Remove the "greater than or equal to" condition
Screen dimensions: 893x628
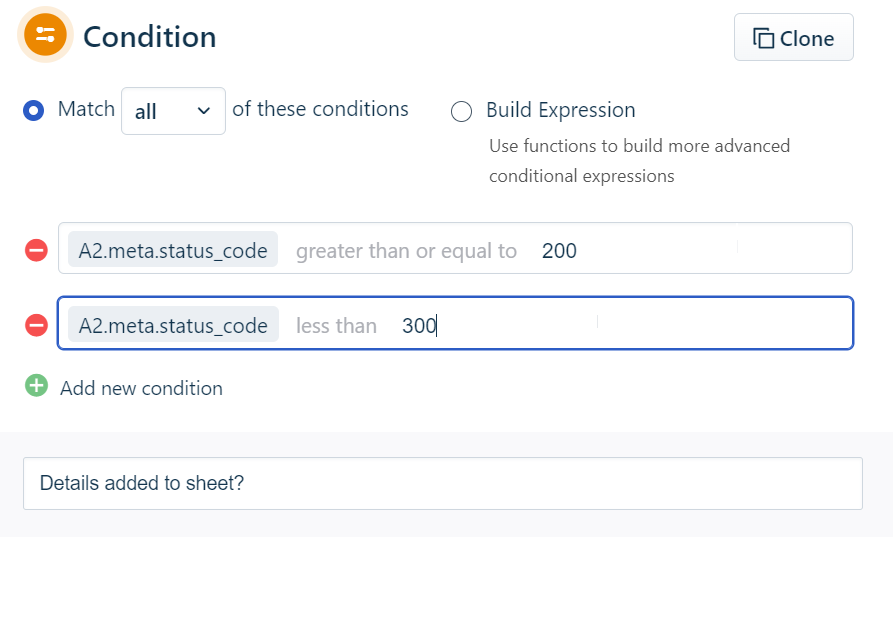pos(36,250)
